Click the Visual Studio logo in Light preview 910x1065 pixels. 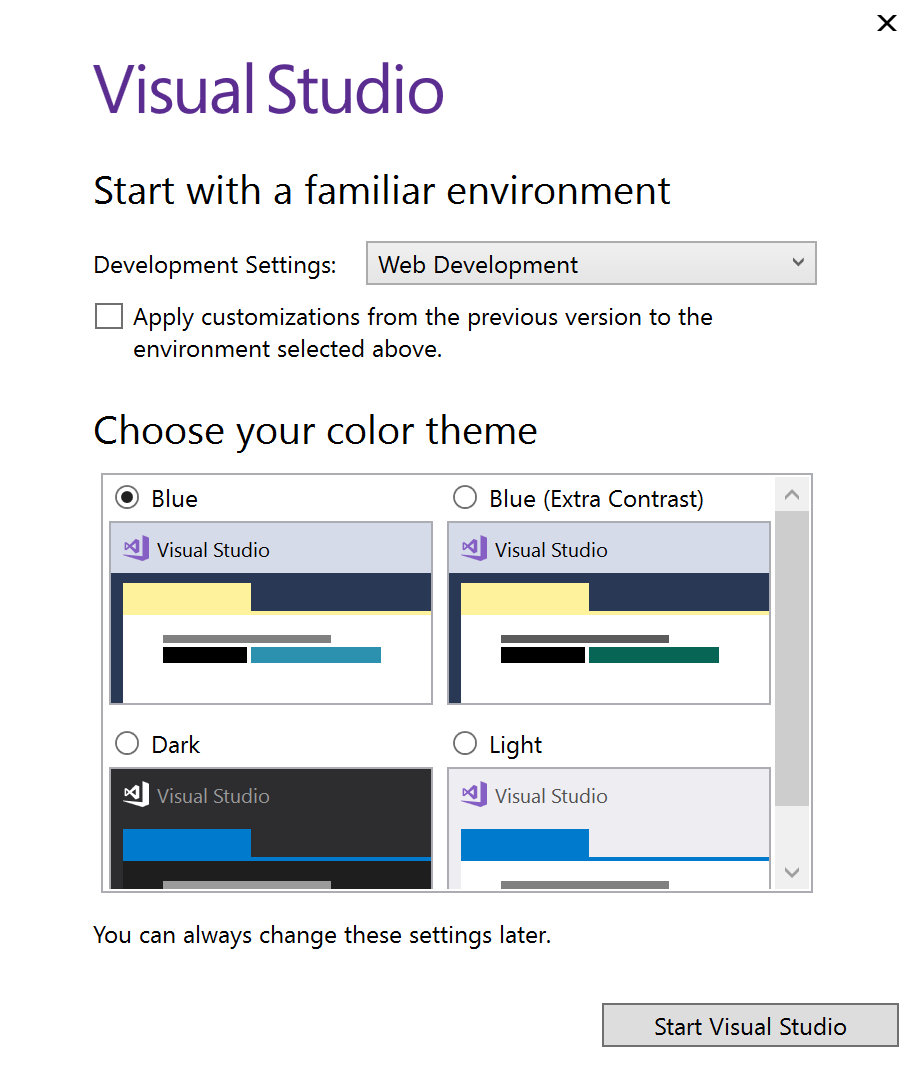(x=474, y=795)
